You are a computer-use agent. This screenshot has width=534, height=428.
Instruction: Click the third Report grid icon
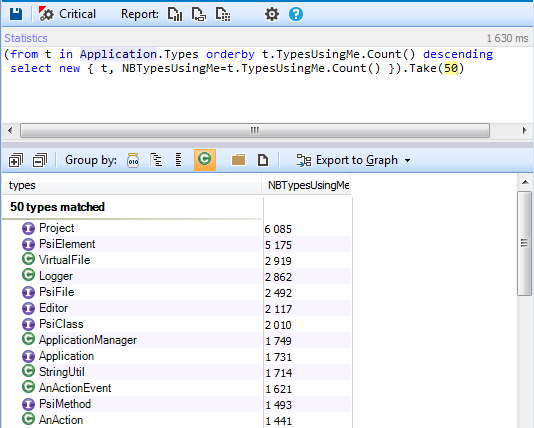click(223, 14)
